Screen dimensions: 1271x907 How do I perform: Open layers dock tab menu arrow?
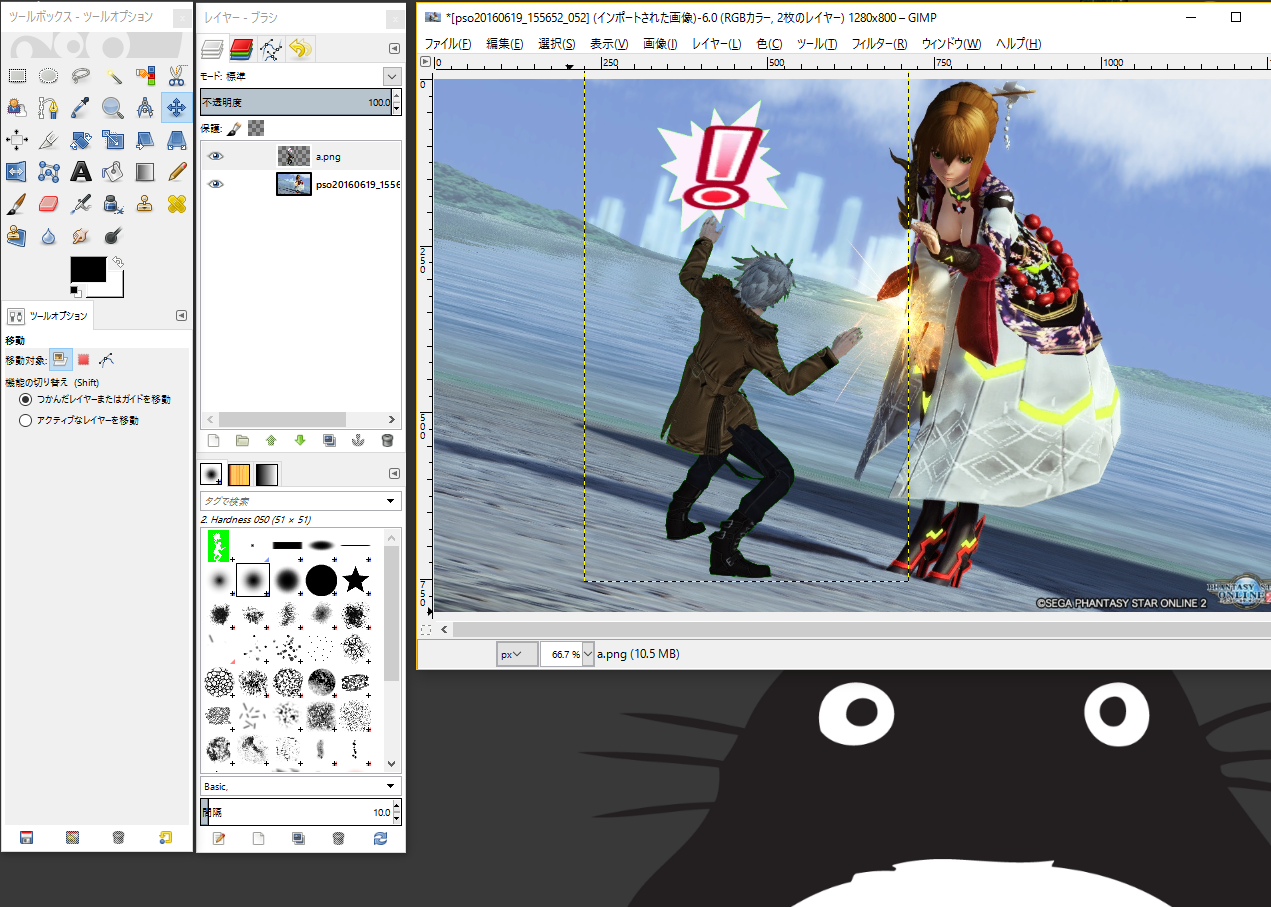(x=394, y=48)
